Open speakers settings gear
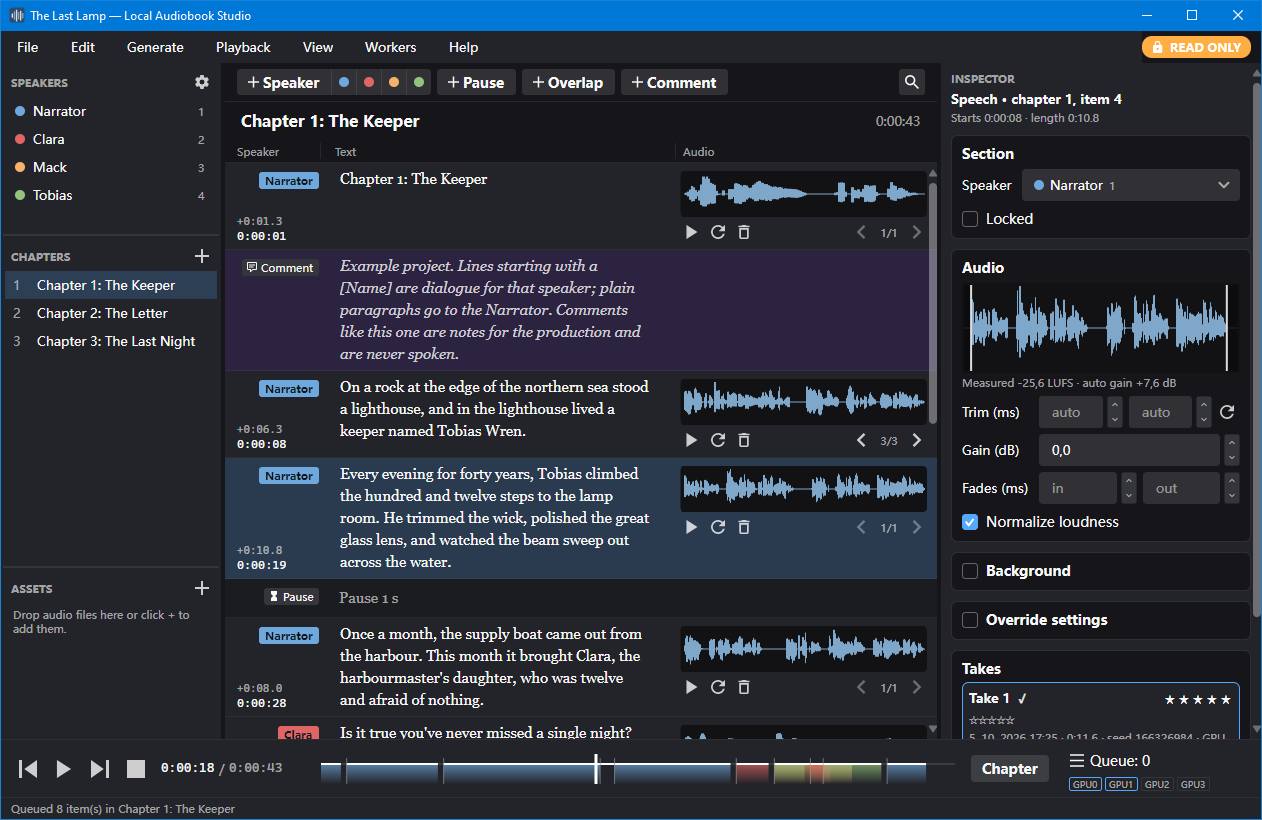The image size is (1262, 820). click(202, 83)
